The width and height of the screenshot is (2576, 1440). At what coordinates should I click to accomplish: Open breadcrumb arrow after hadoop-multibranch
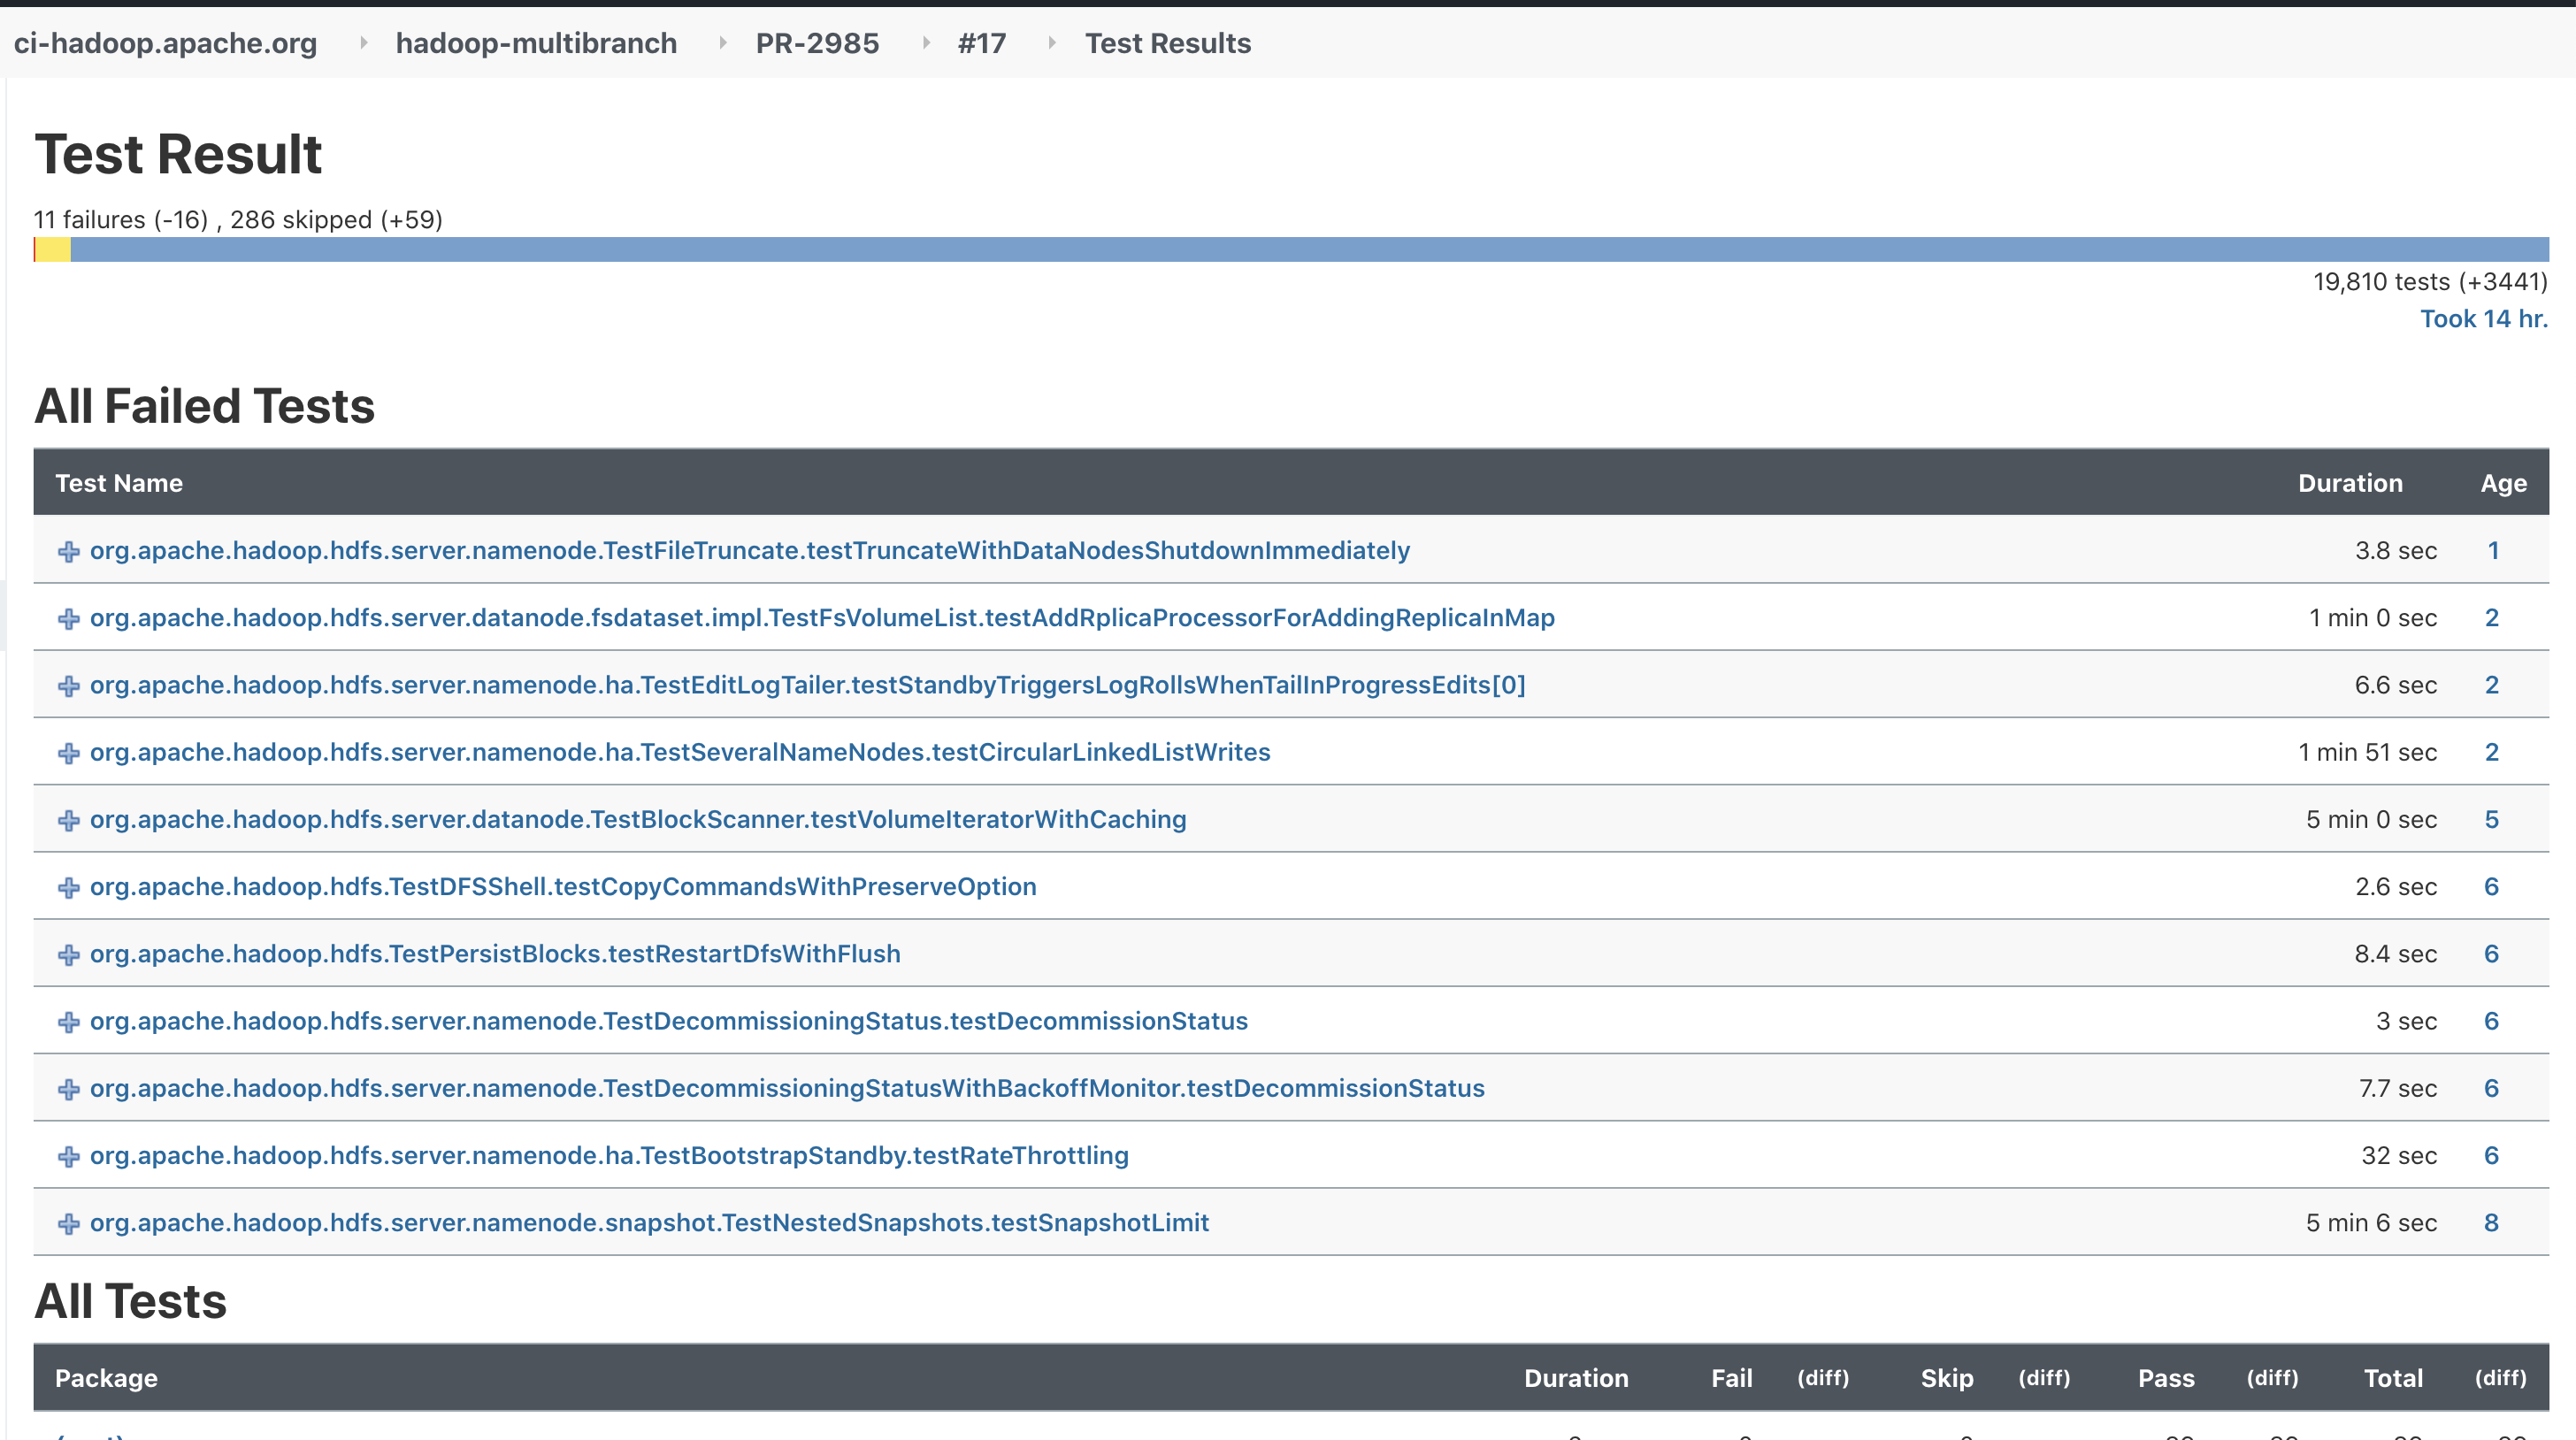click(722, 43)
